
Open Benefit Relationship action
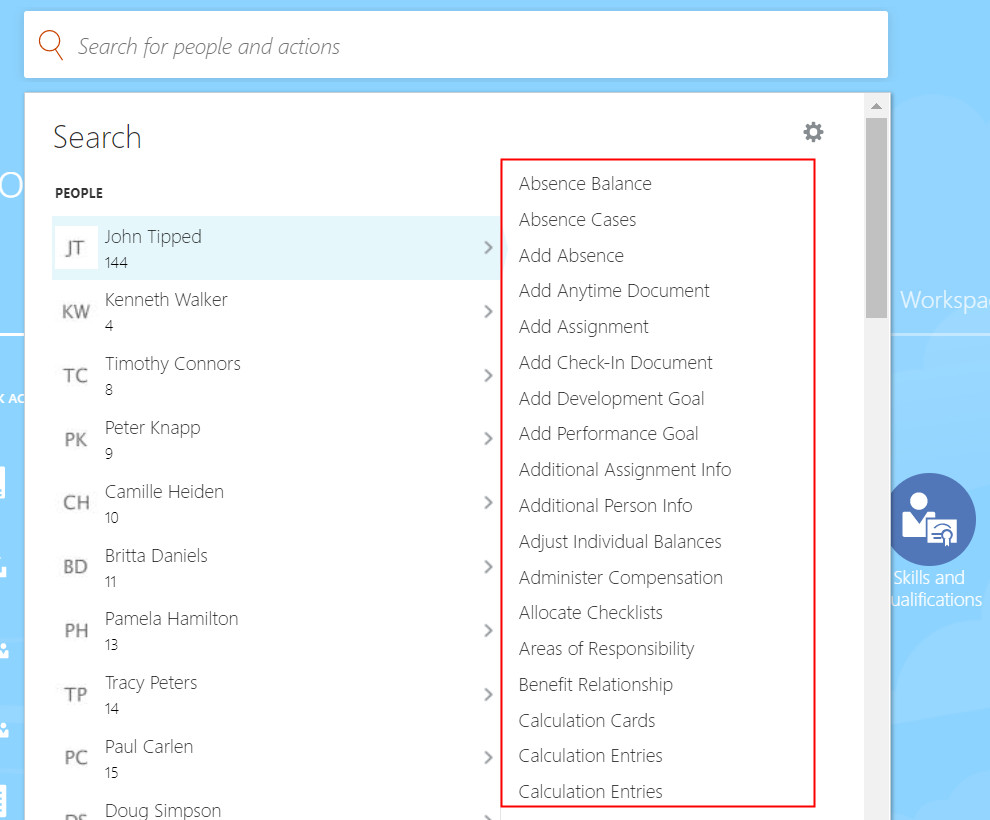595,685
